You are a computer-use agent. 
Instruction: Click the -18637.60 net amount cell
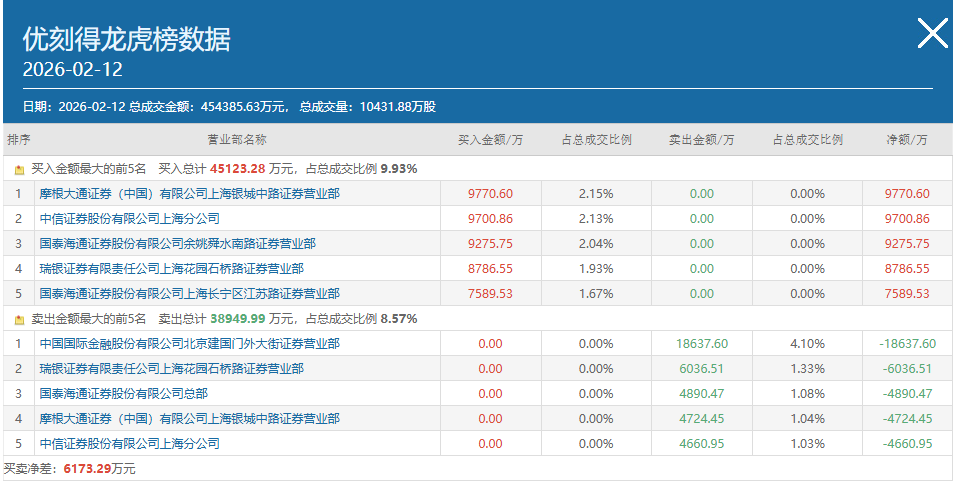907,344
